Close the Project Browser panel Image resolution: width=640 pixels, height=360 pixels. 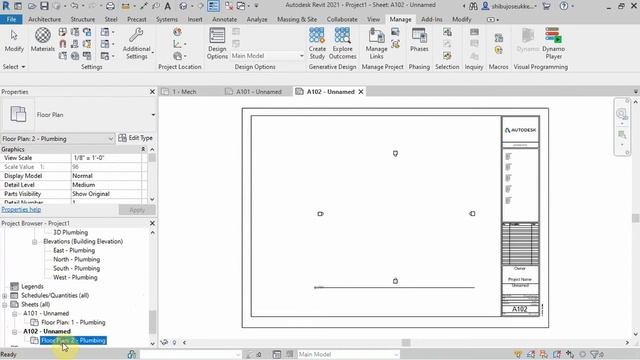[152, 223]
